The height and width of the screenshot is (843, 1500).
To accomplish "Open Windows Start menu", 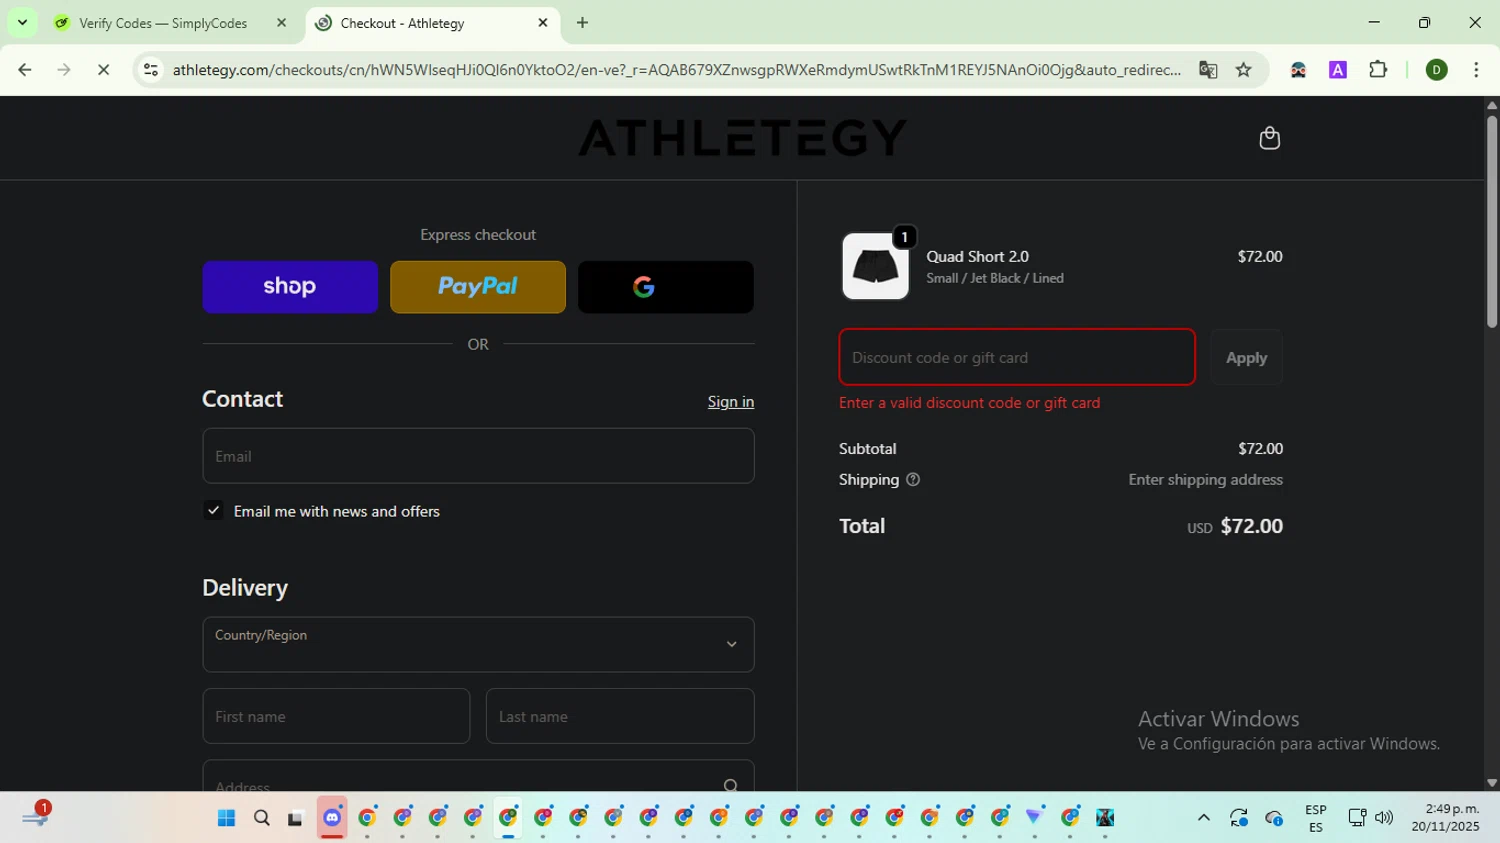I will click(x=226, y=818).
